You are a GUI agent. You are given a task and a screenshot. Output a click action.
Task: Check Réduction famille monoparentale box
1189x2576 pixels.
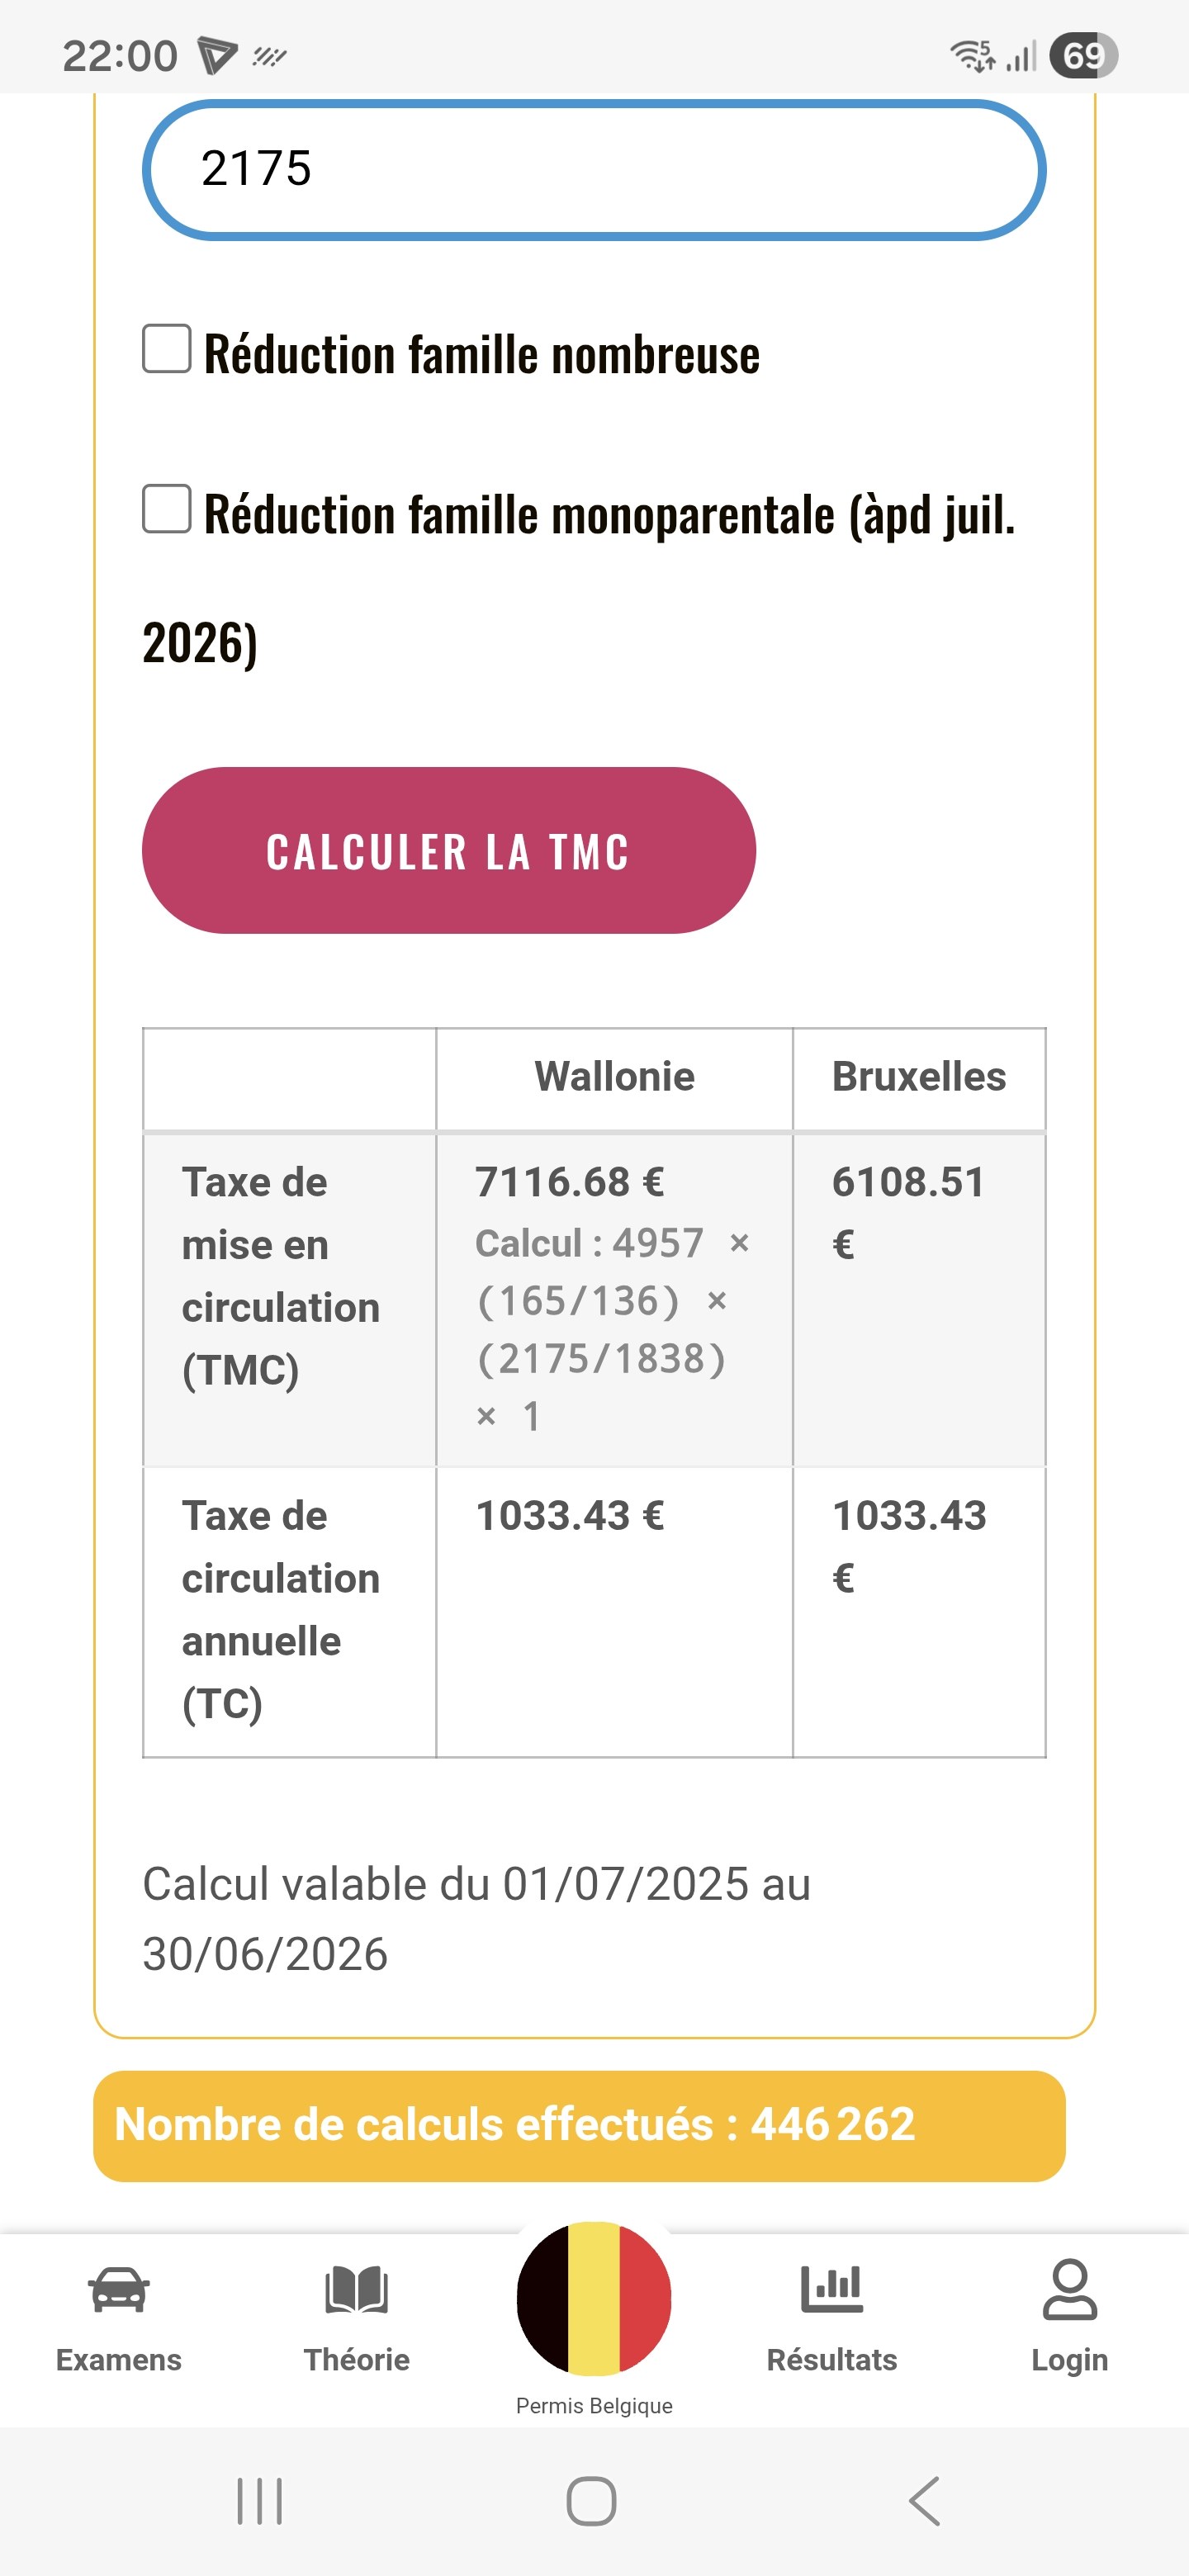click(x=167, y=509)
